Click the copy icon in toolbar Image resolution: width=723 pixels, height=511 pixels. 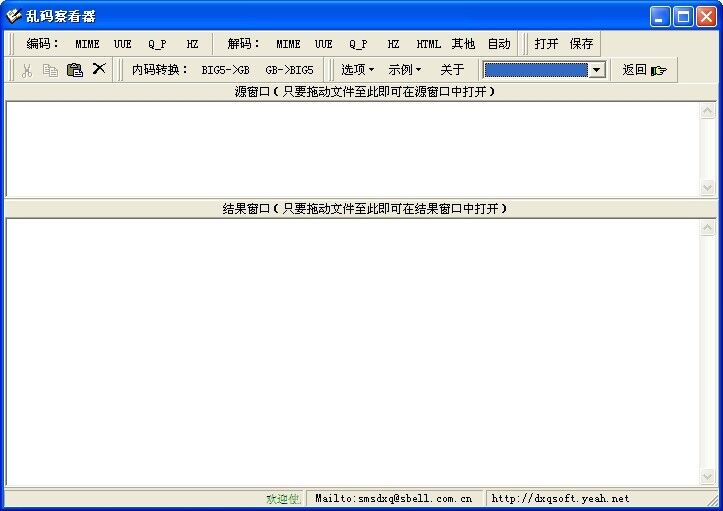[50, 70]
